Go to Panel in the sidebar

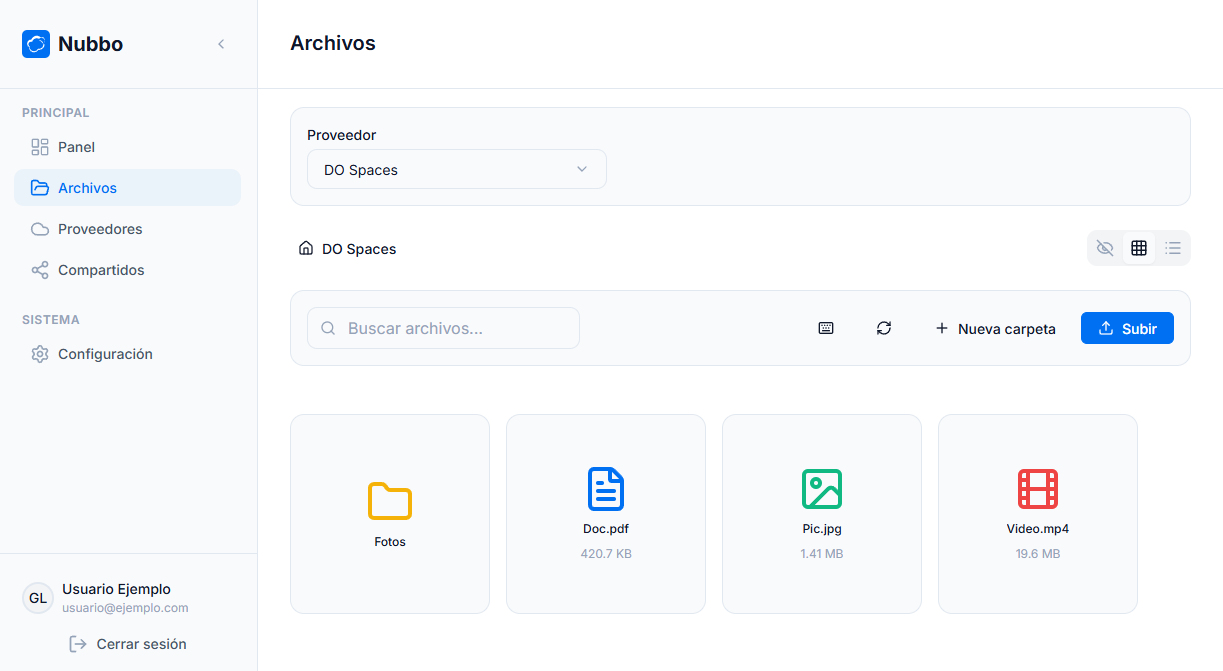[x=76, y=147]
